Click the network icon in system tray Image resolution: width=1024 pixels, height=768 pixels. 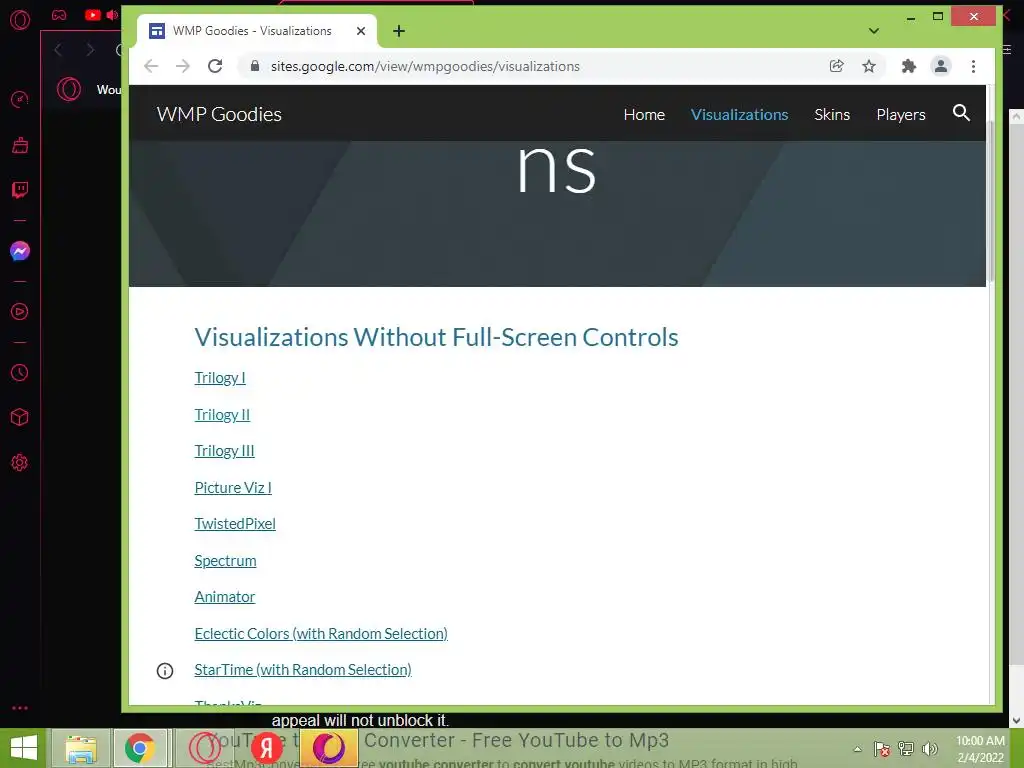906,748
